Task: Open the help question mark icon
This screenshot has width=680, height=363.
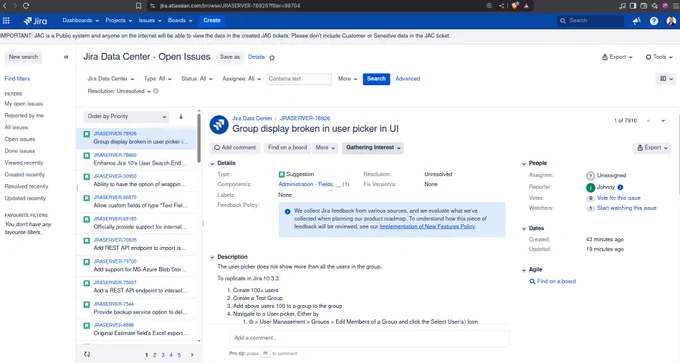Action: pyautogui.click(x=654, y=21)
